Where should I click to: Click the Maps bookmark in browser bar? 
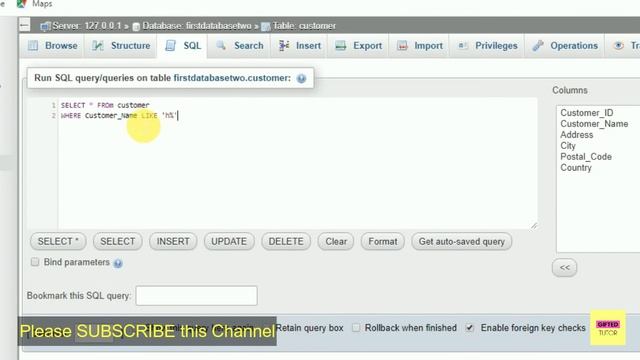tap(42, 4)
